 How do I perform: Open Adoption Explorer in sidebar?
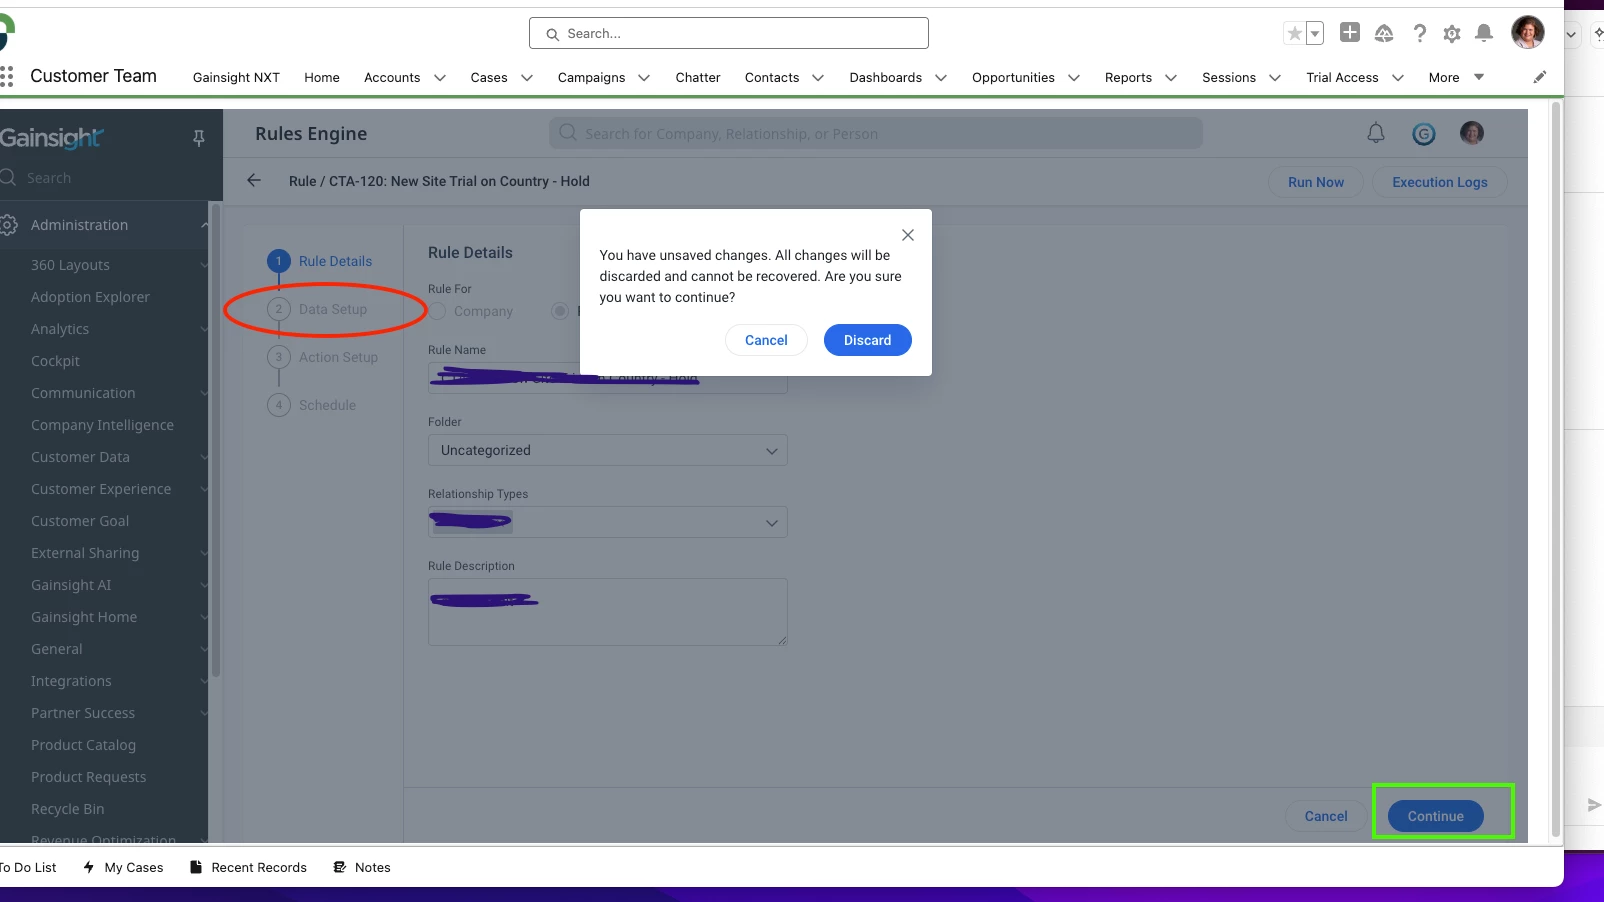pos(90,297)
